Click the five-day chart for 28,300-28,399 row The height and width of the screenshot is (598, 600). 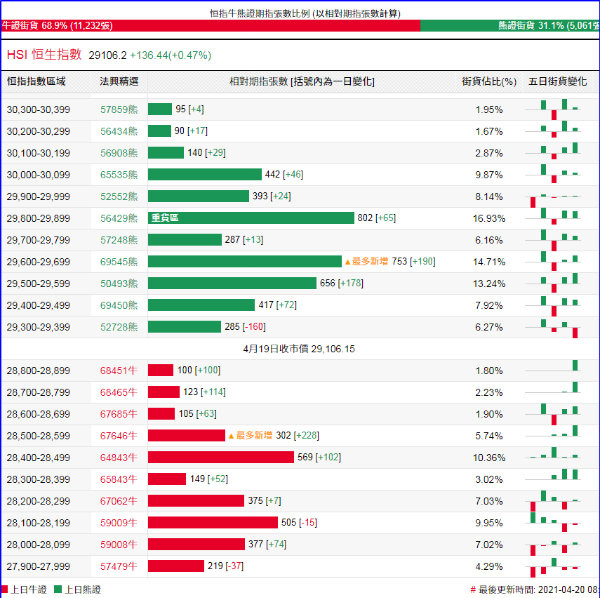(x=553, y=474)
